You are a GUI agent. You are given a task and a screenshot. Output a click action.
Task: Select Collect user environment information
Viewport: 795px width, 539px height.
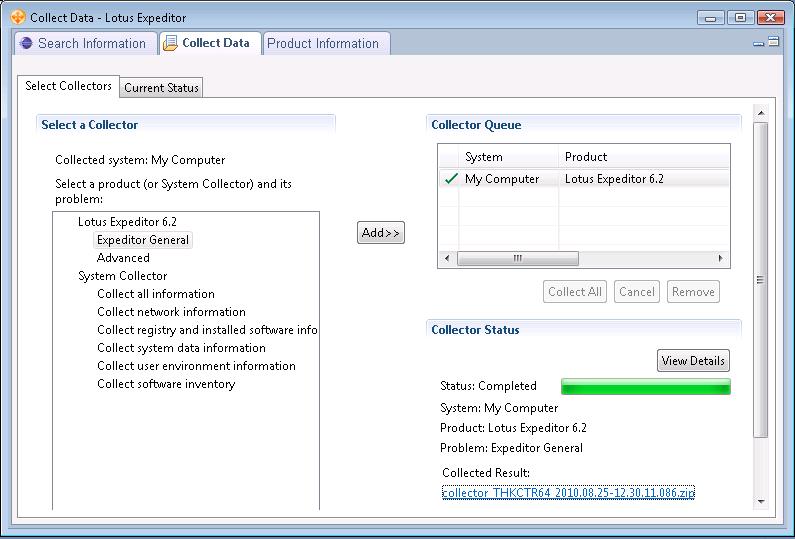[196, 366]
